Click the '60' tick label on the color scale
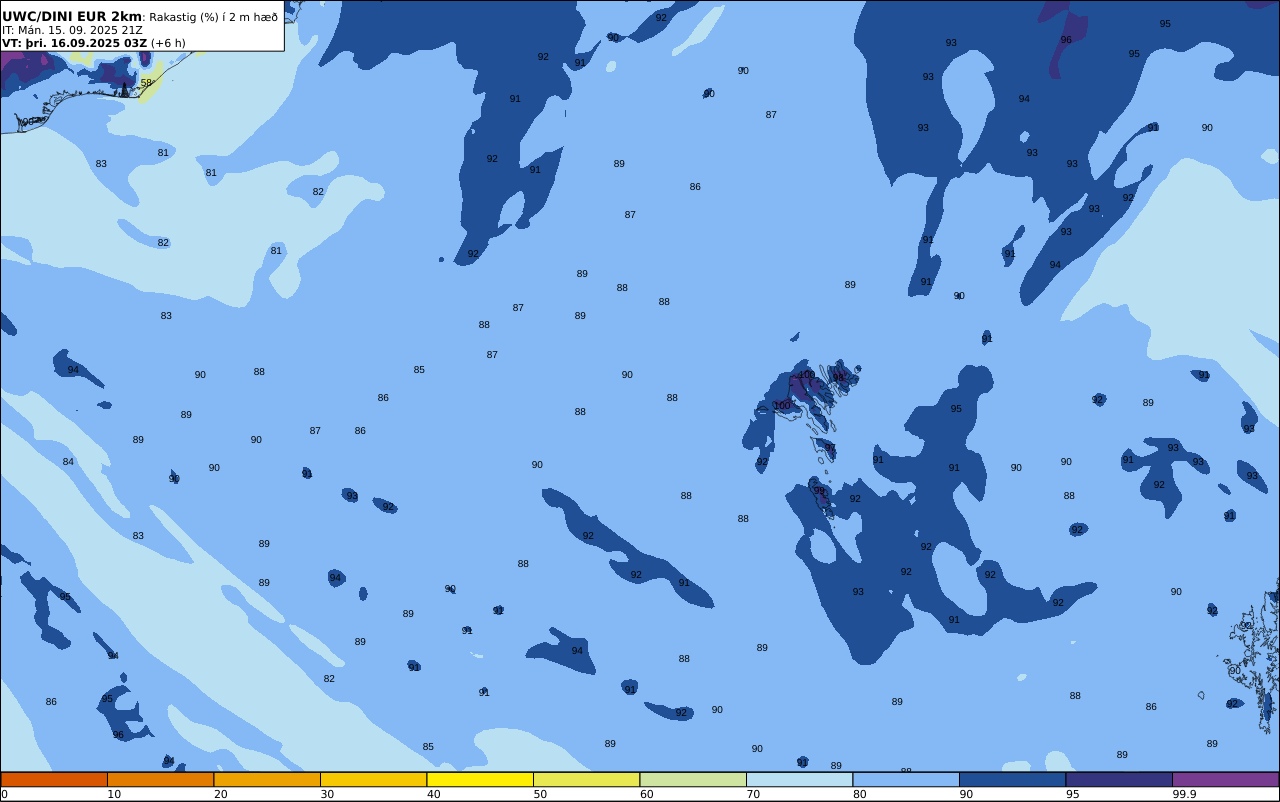 [x=646, y=794]
